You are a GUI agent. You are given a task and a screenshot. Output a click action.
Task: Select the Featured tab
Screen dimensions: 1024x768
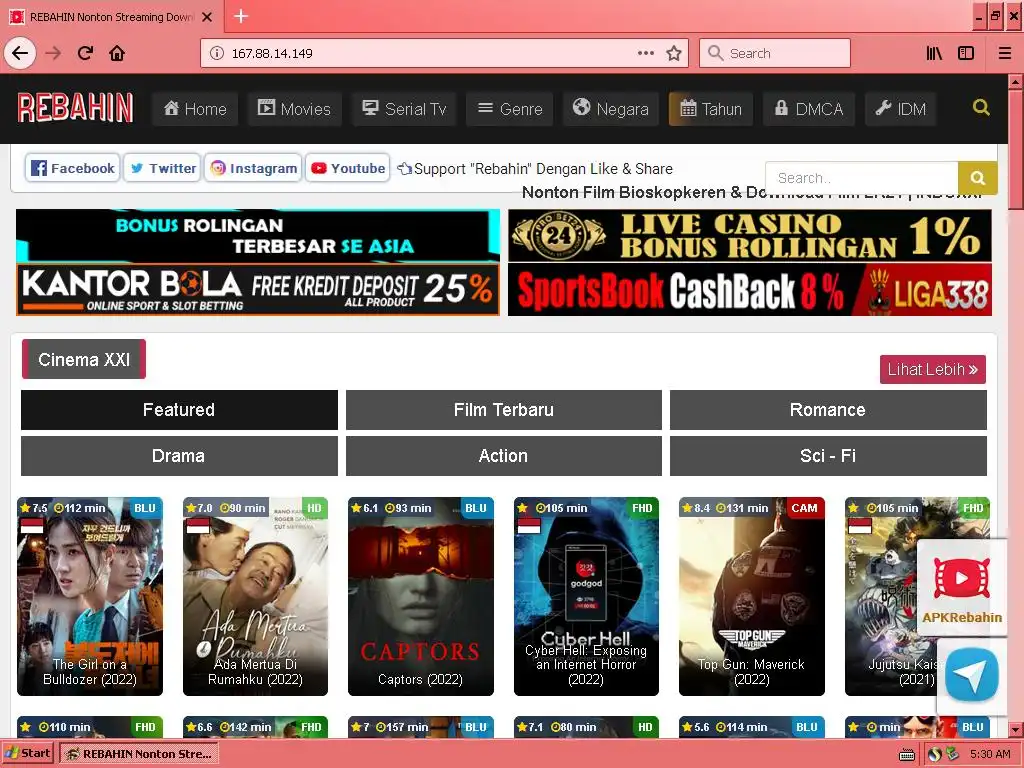coord(179,409)
